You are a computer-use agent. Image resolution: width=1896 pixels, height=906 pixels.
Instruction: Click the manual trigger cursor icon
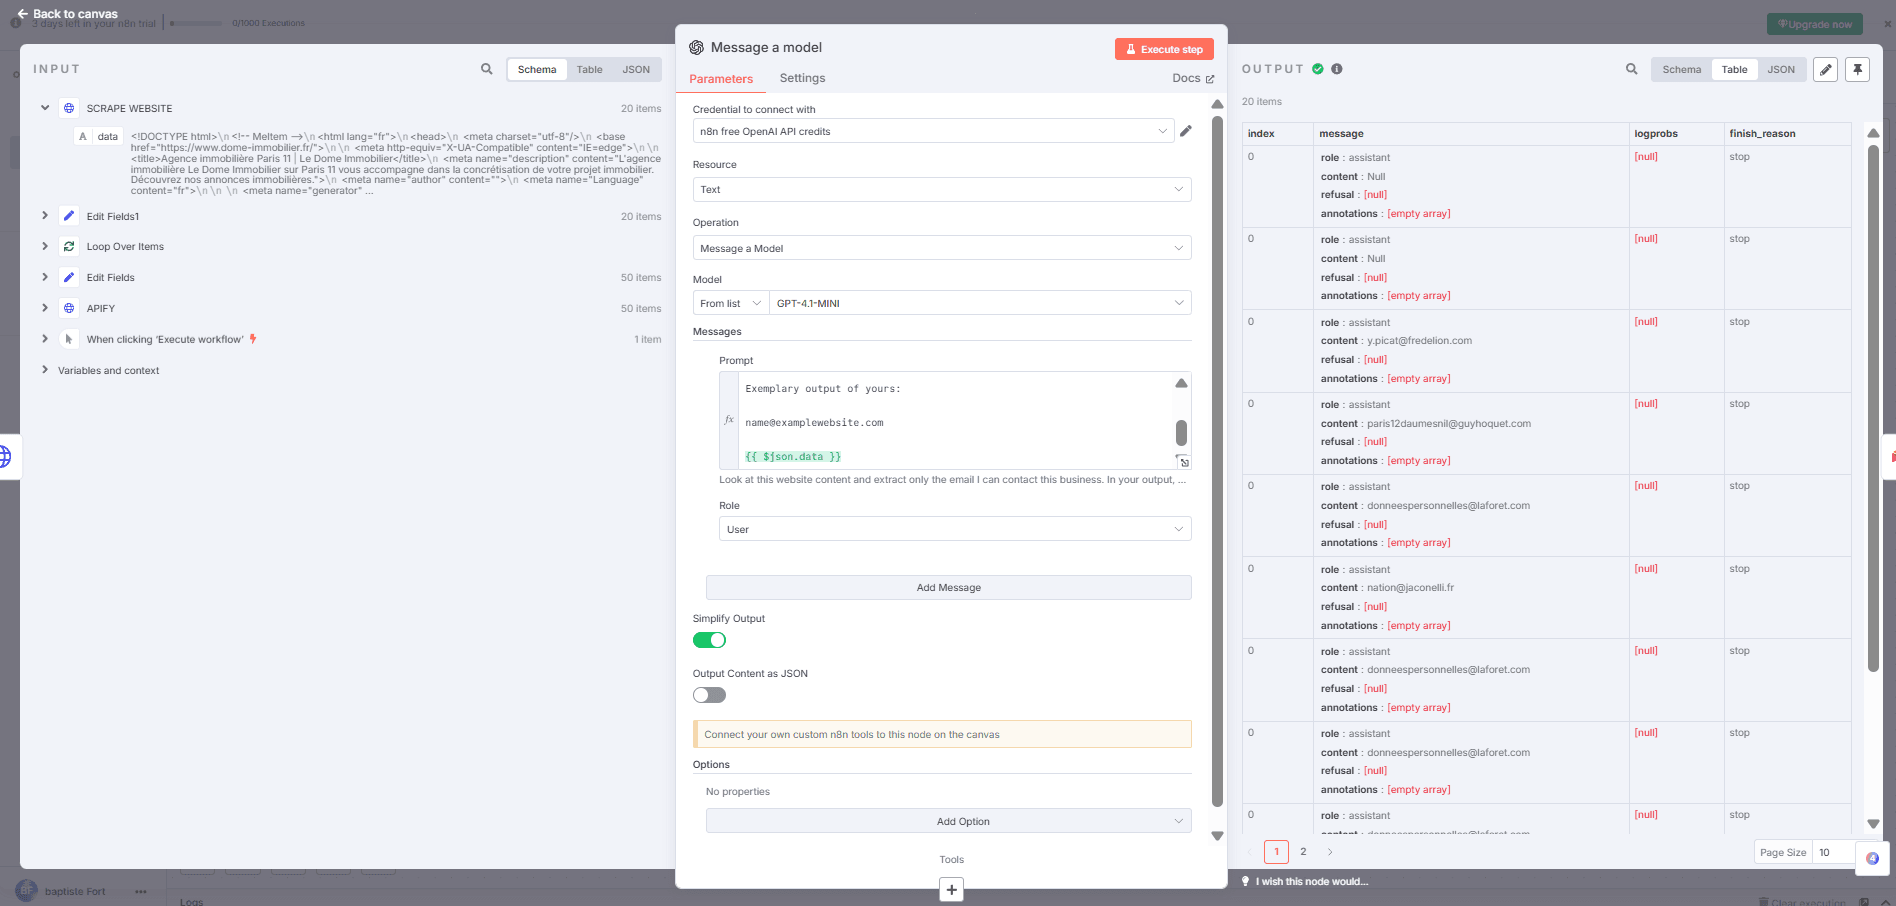pos(69,339)
